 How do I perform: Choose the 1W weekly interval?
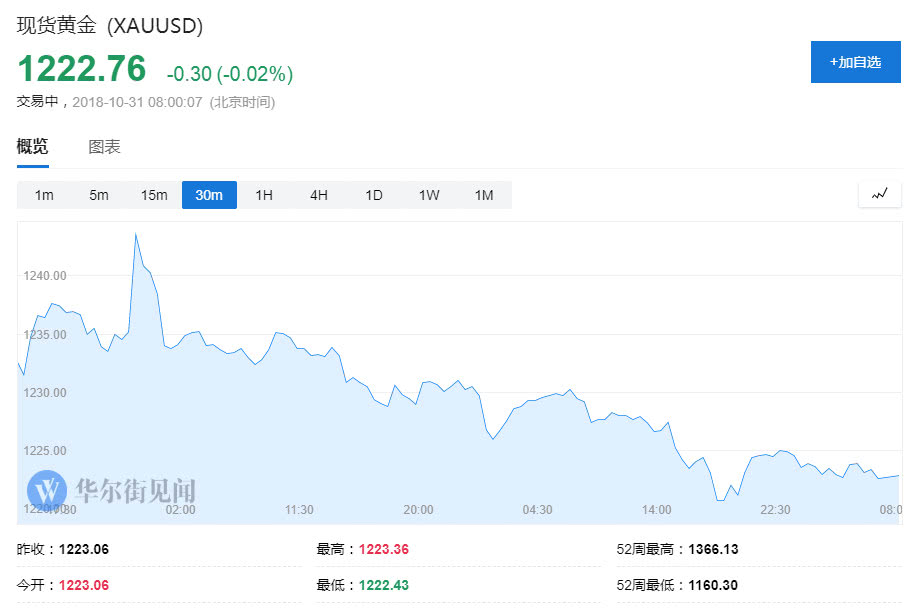(x=429, y=195)
